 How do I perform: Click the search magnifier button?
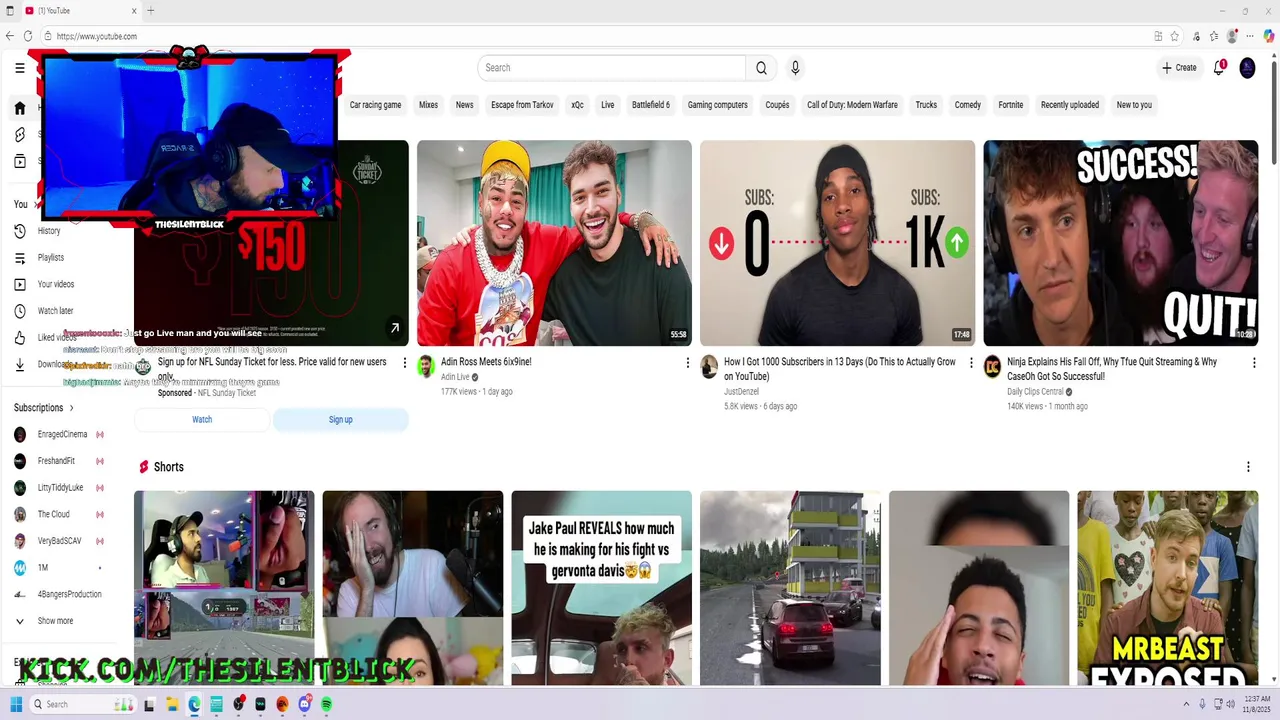tap(761, 68)
